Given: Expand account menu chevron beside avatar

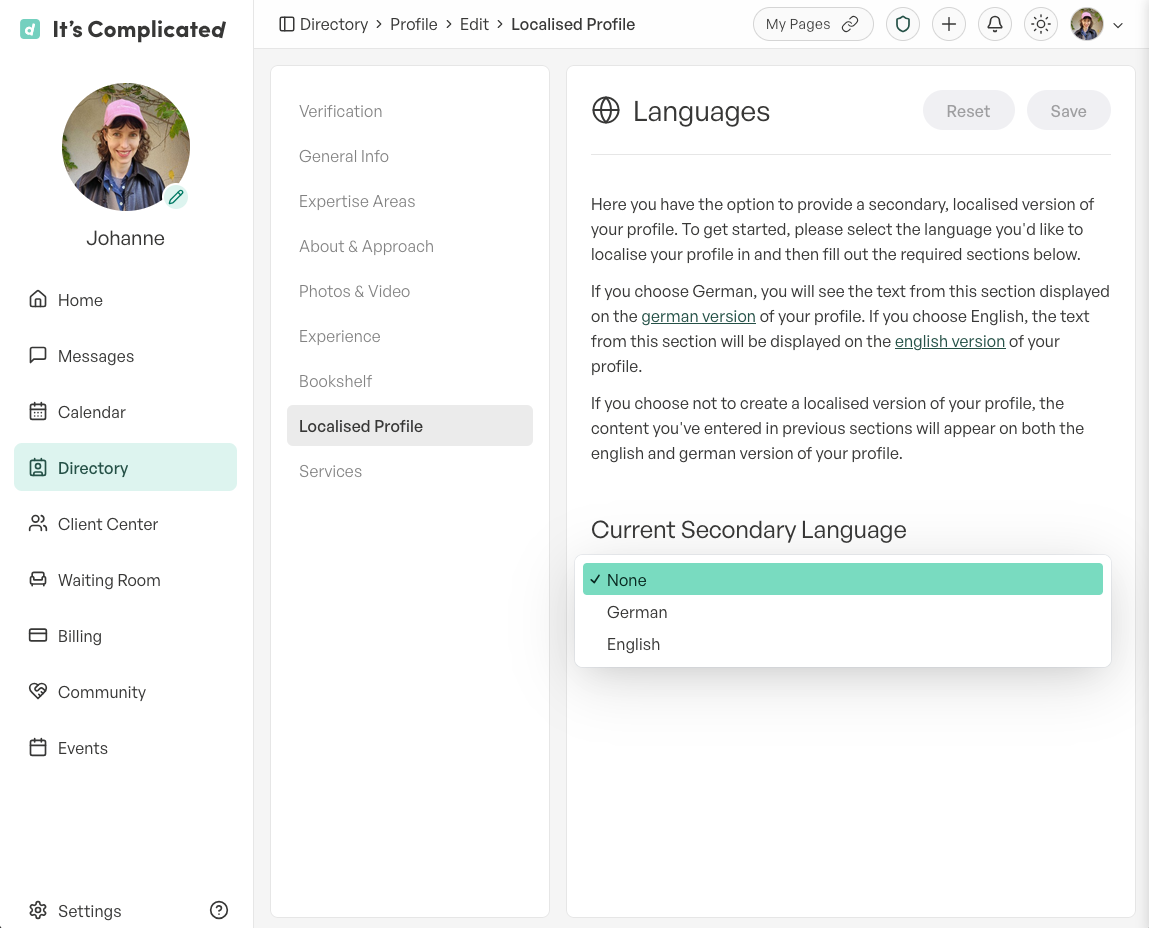Looking at the screenshot, I should [x=1118, y=25].
